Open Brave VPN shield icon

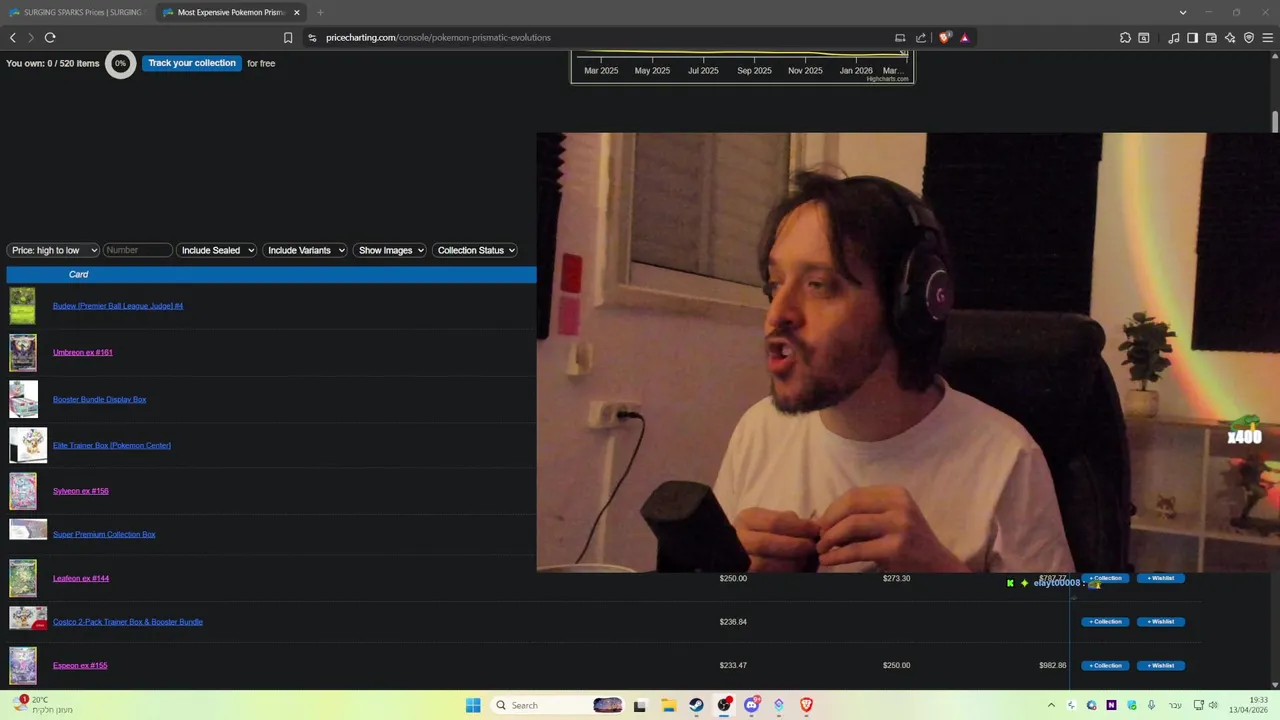pyautogui.click(x=1249, y=38)
